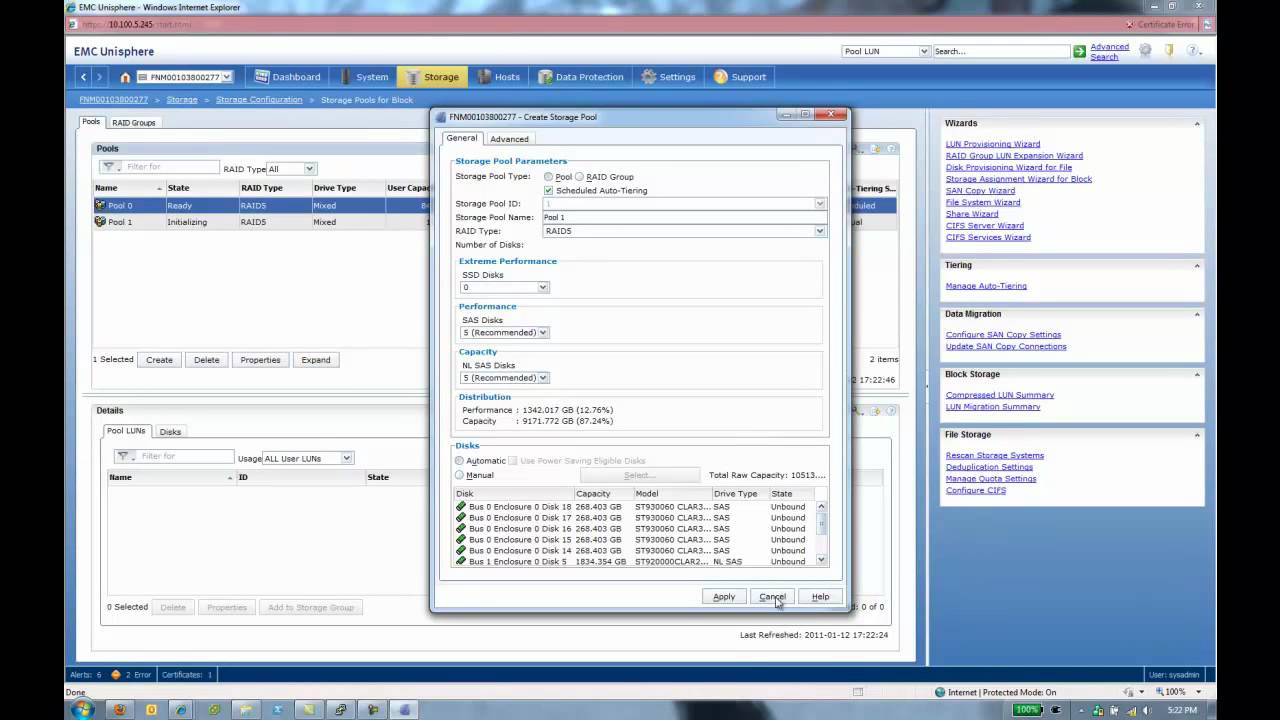Go forward with the right arrow button
This screenshot has height=720, width=1280.
tap(100, 77)
